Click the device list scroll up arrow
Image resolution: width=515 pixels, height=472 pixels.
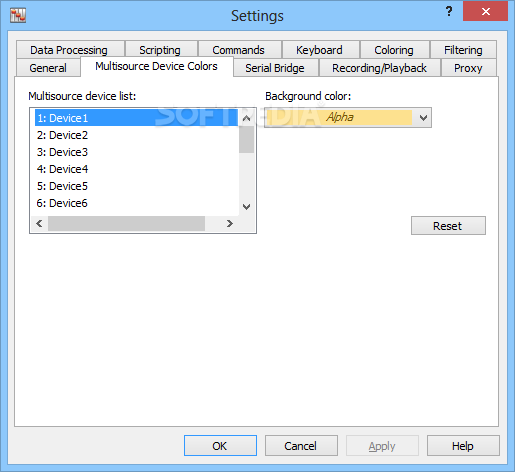point(247,118)
